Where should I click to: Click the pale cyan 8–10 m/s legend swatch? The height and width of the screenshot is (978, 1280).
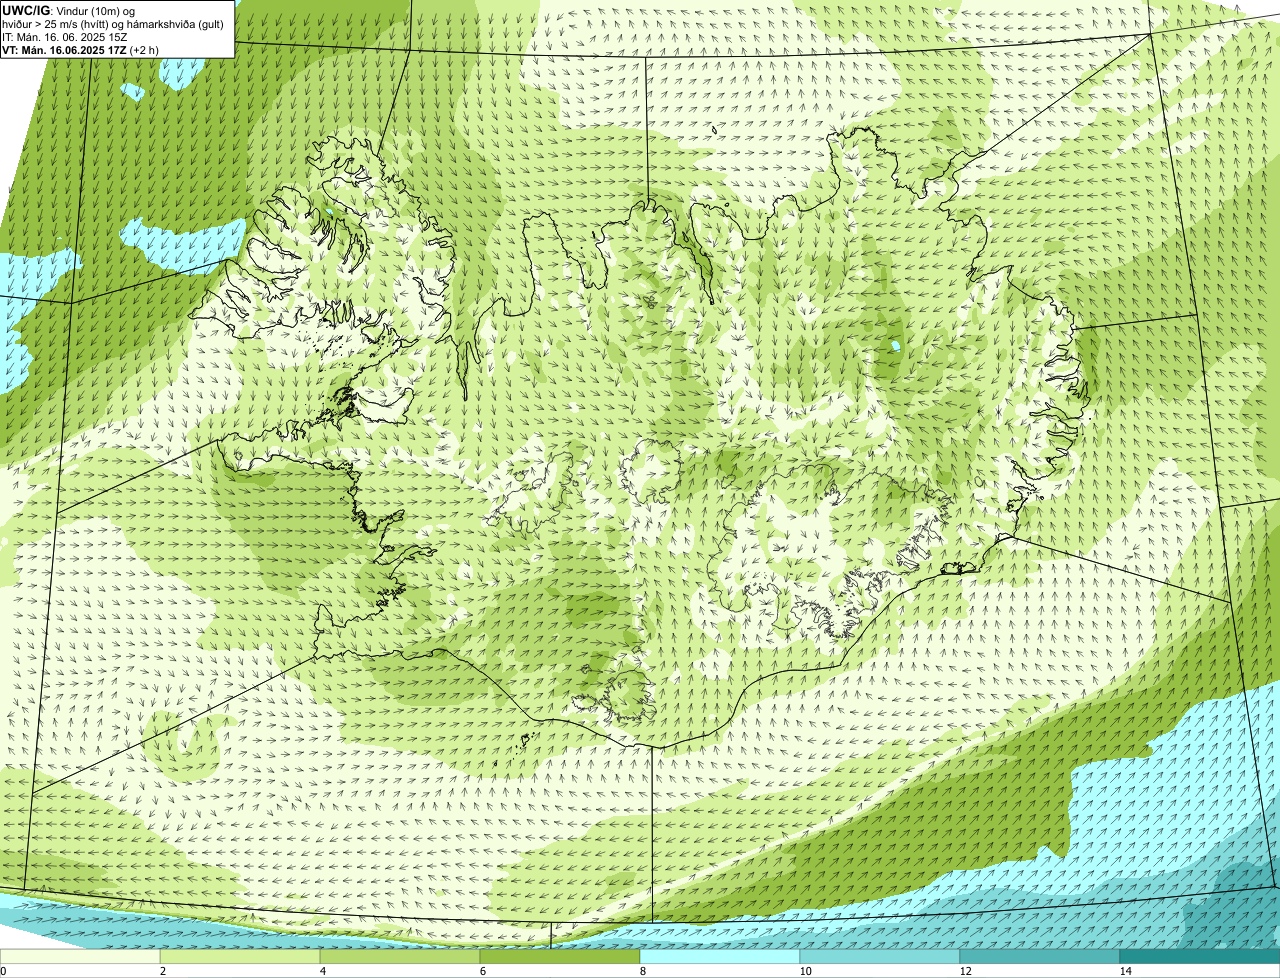pos(720,956)
